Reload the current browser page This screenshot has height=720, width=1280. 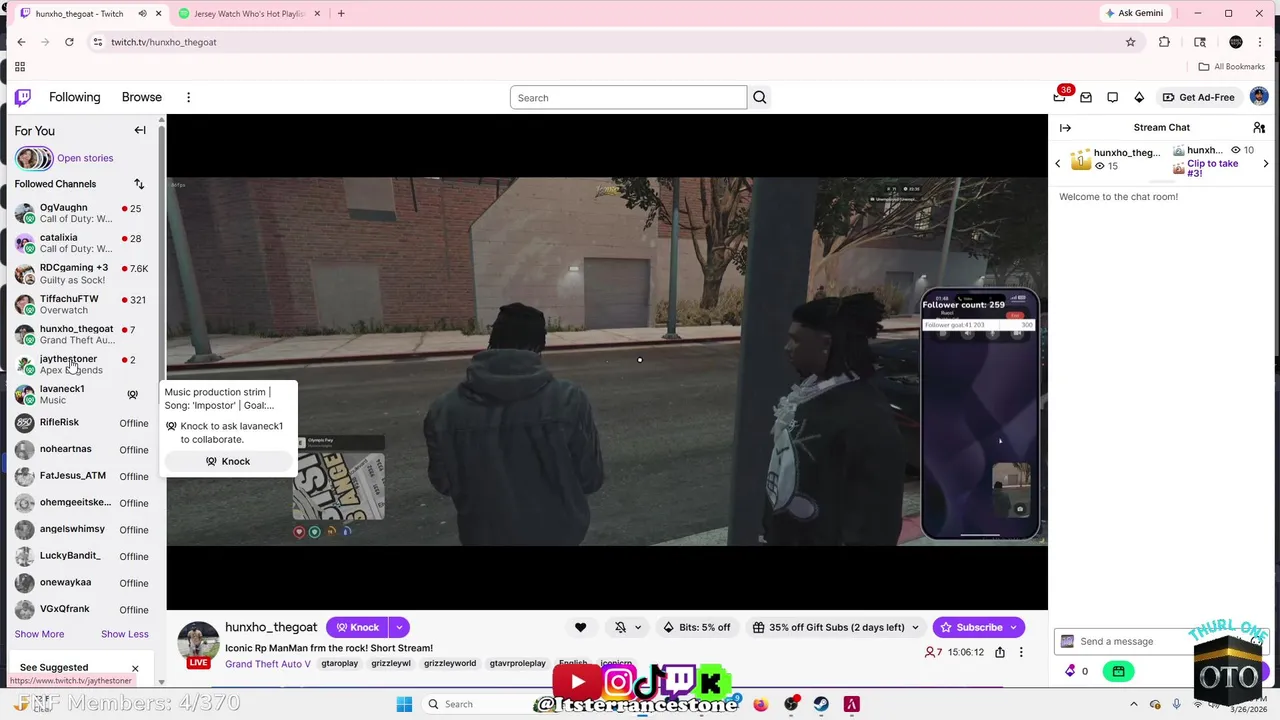click(x=69, y=42)
